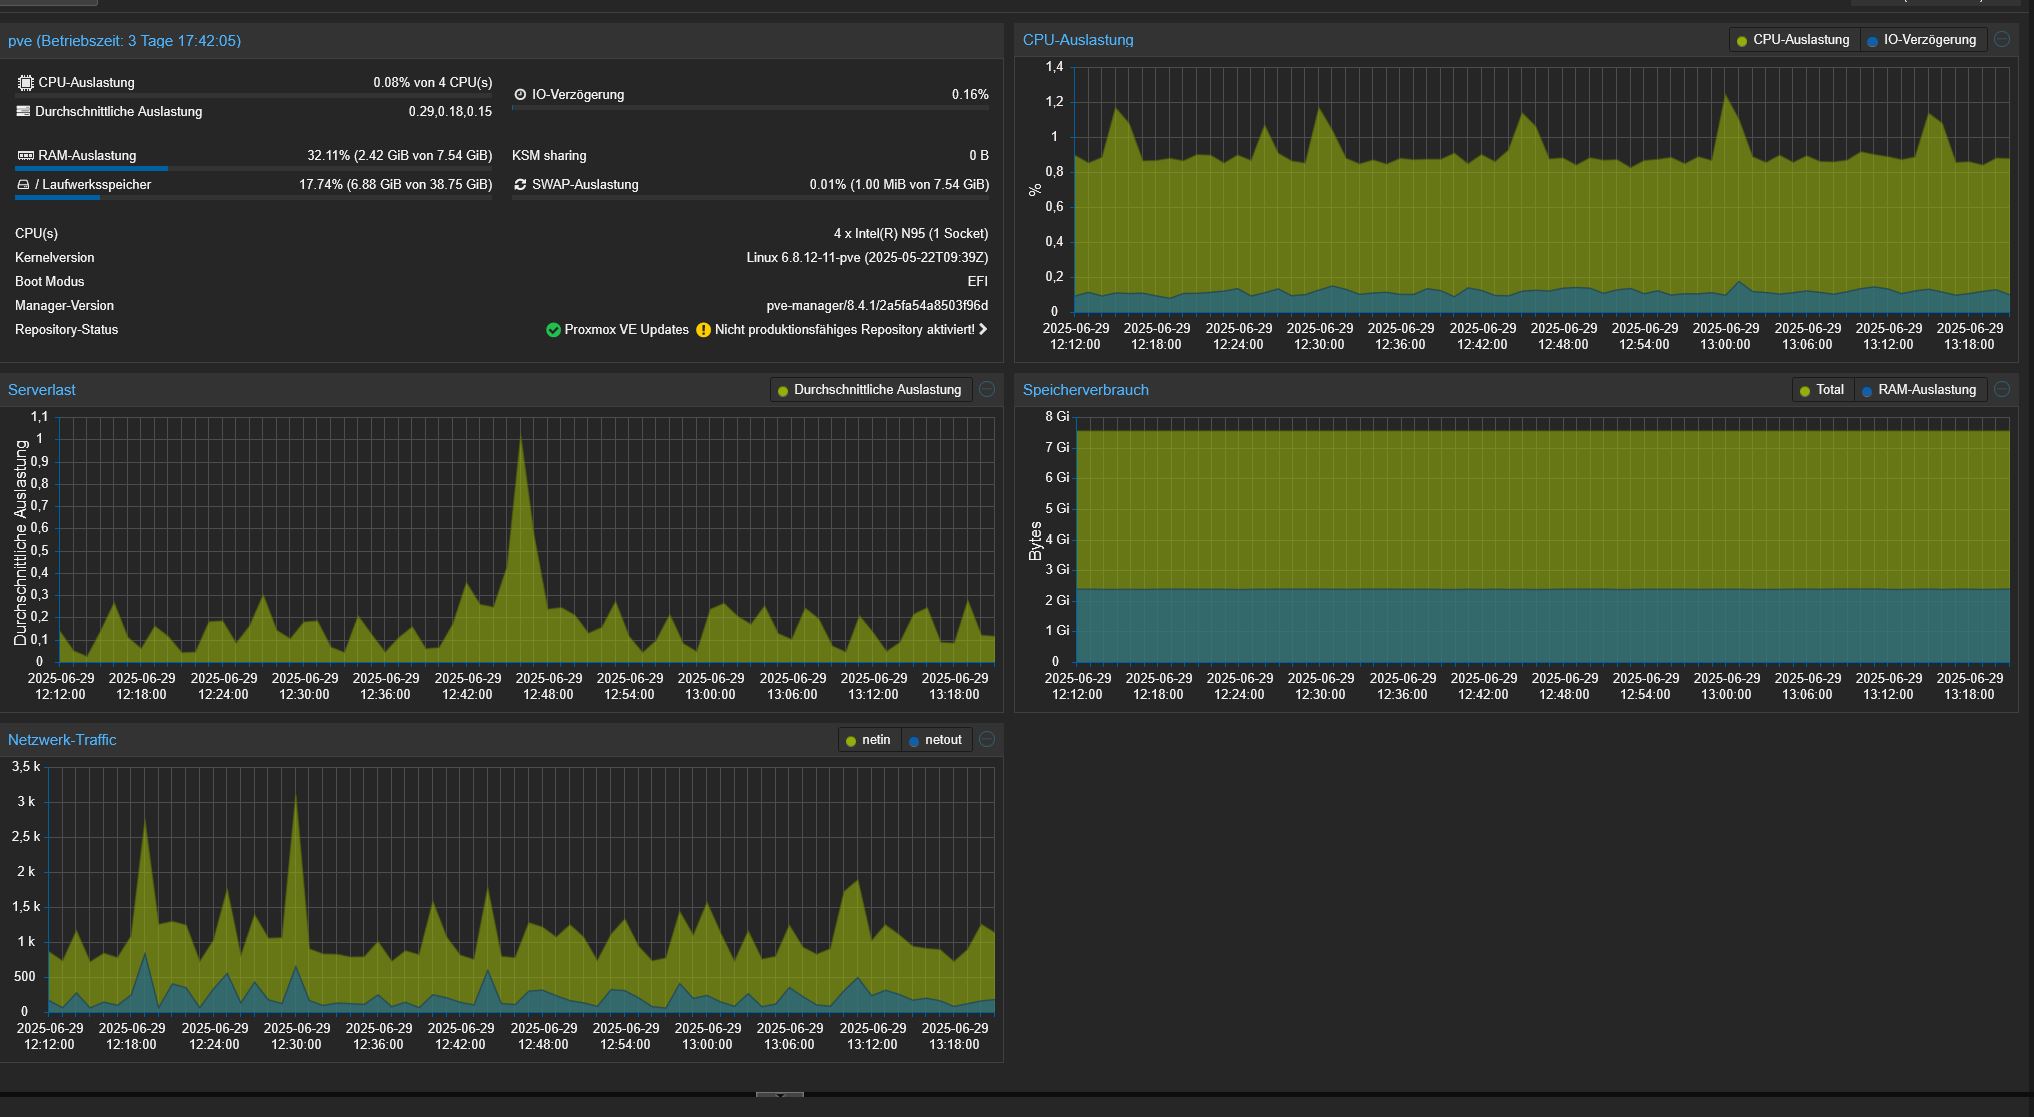
Task: Click the load value '0.29,0.18,0.15'
Action: coord(450,112)
